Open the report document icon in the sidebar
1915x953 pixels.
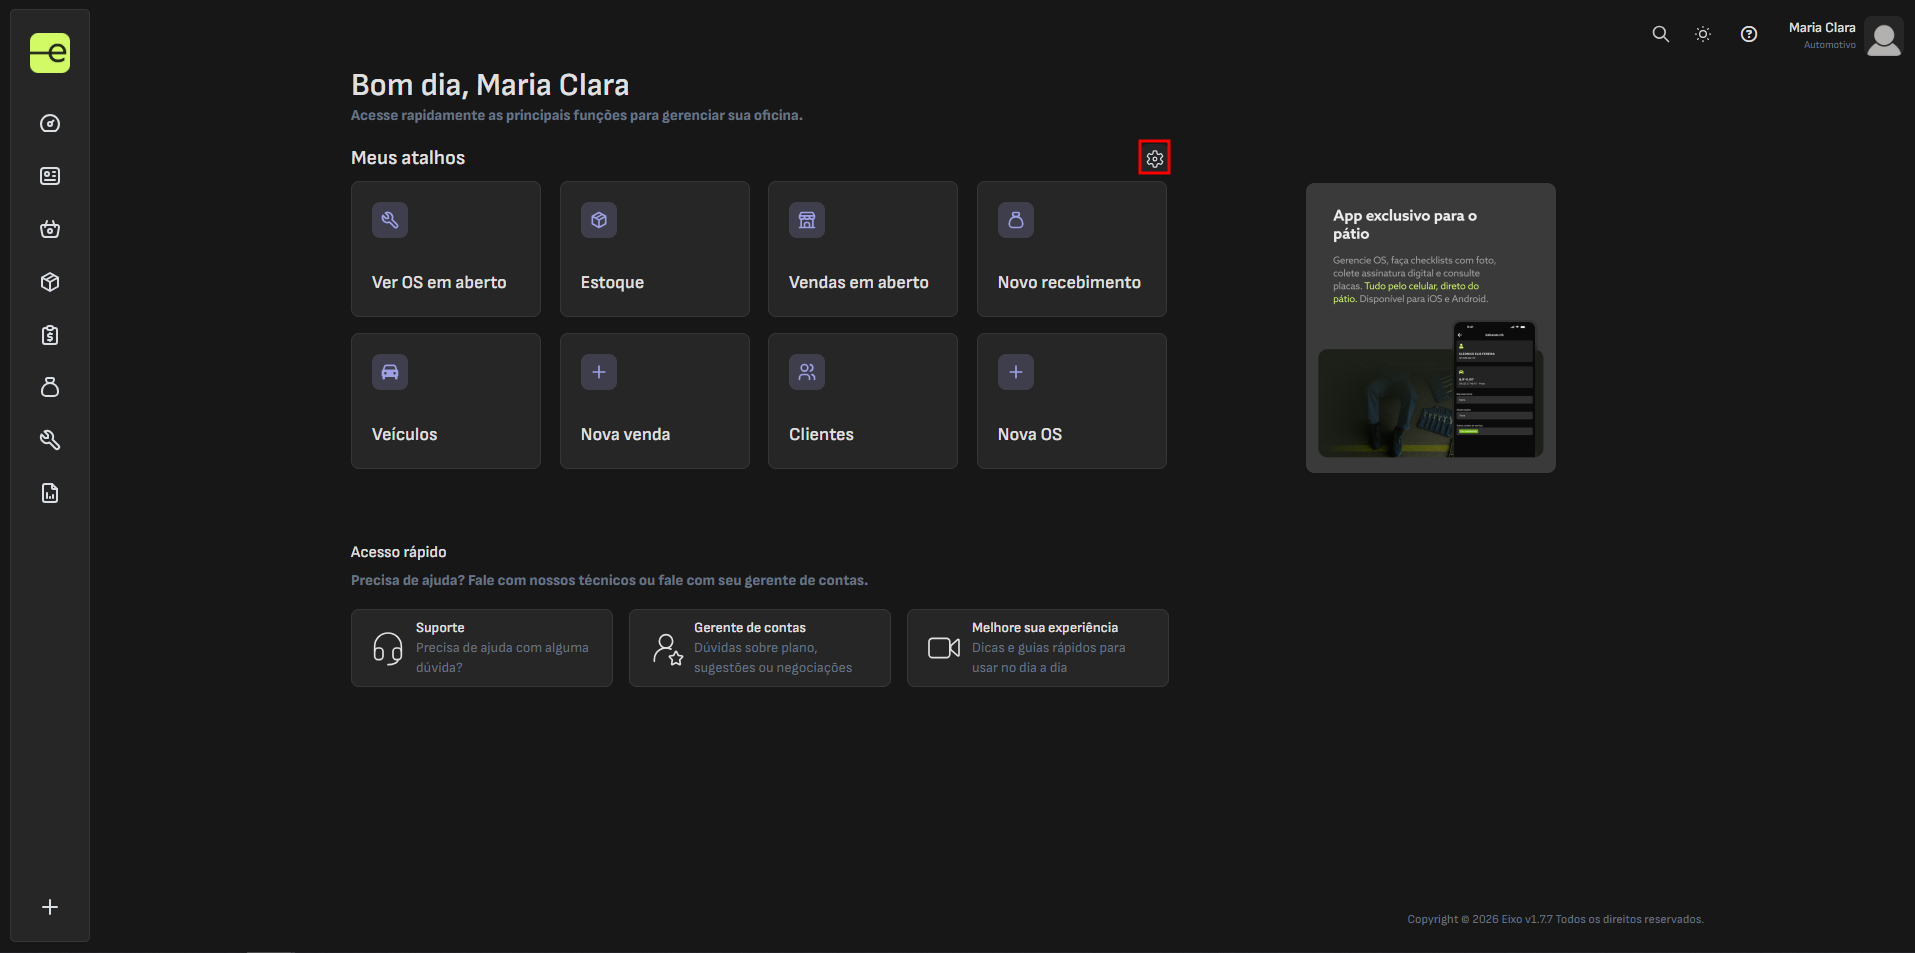(x=50, y=493)
